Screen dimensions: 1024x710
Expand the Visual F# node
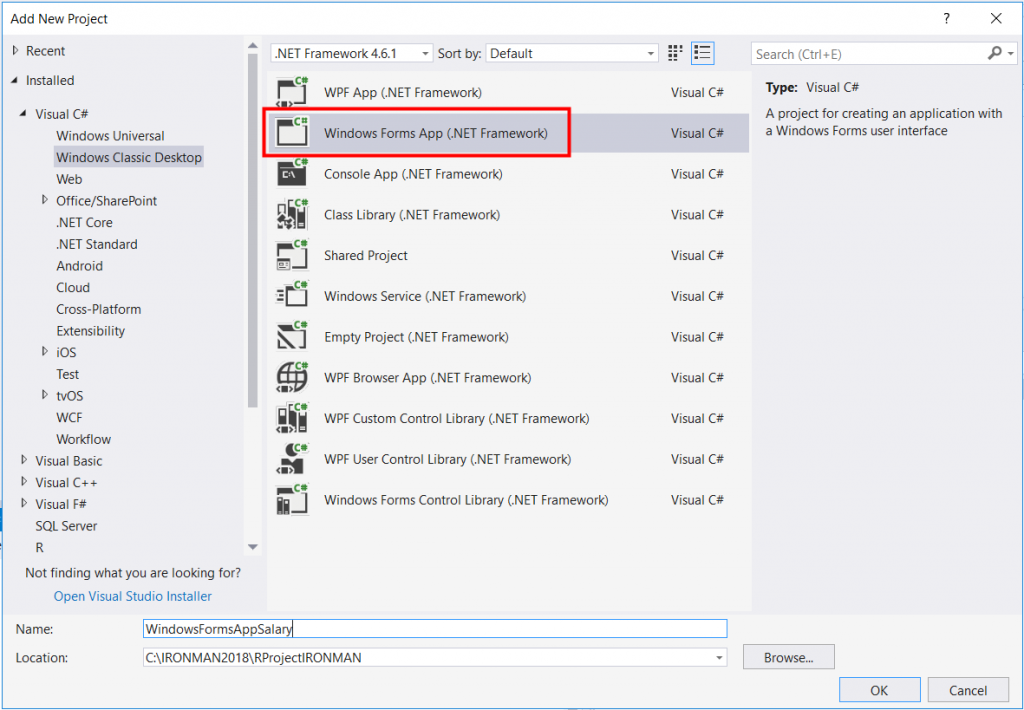click(x=24, y=503)
